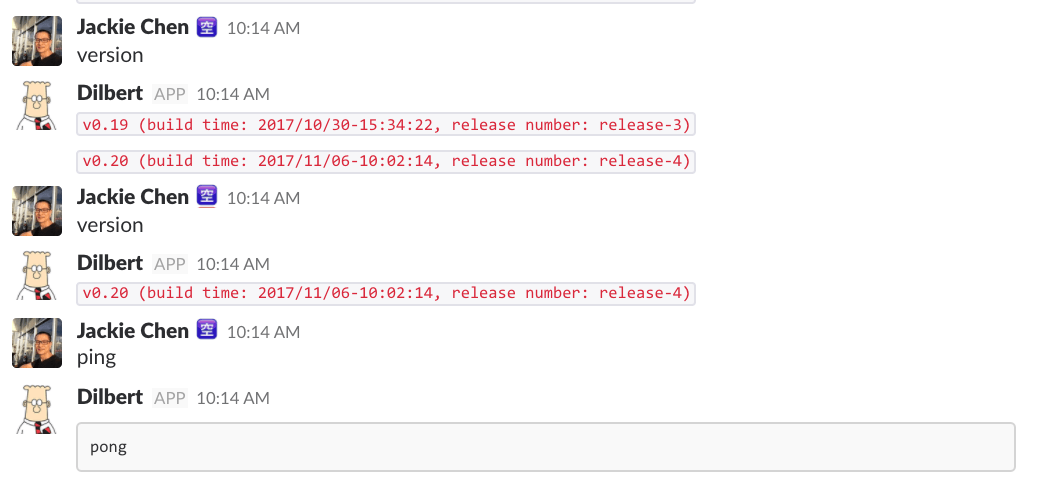The height and width of the screenshot is (494, 1062).
Task: Select Jackie Chen's avatar on the second version message
Action: (37, 211)
